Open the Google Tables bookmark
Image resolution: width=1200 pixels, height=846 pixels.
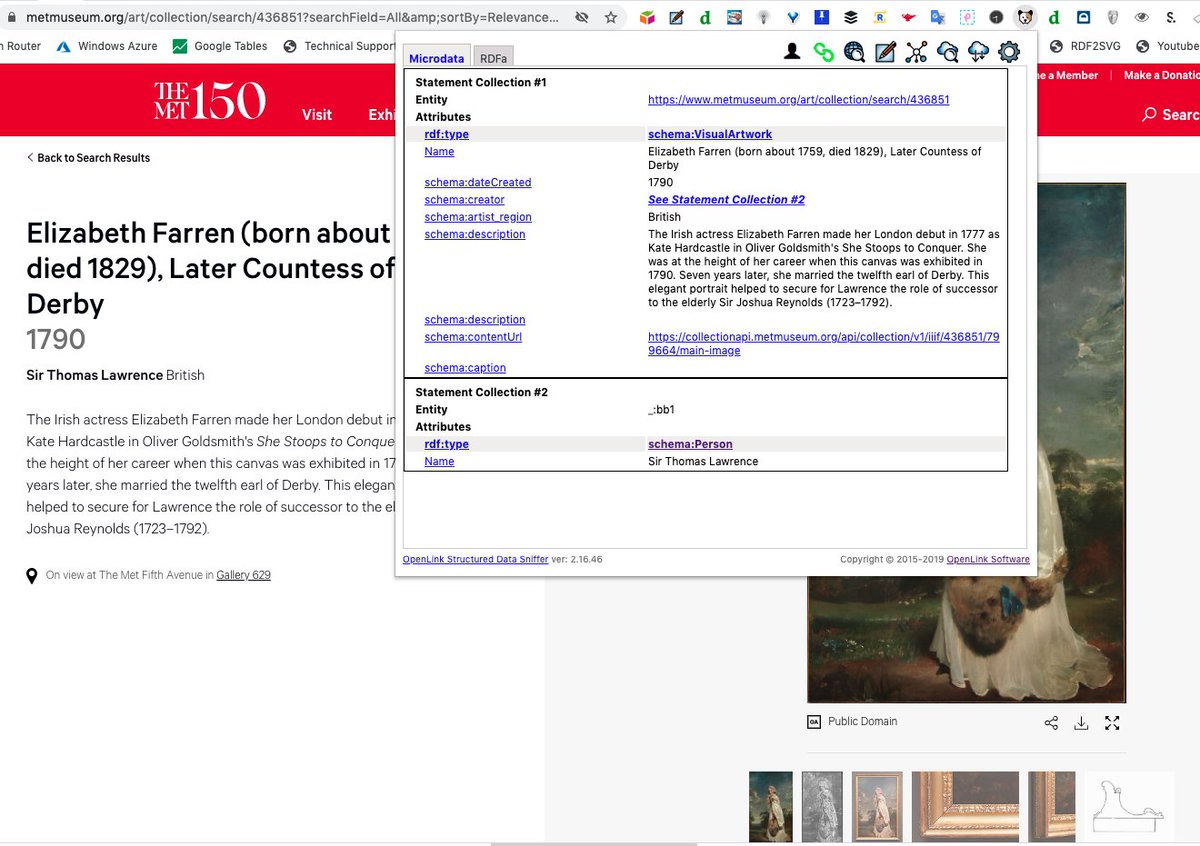(x=220, y=46)
